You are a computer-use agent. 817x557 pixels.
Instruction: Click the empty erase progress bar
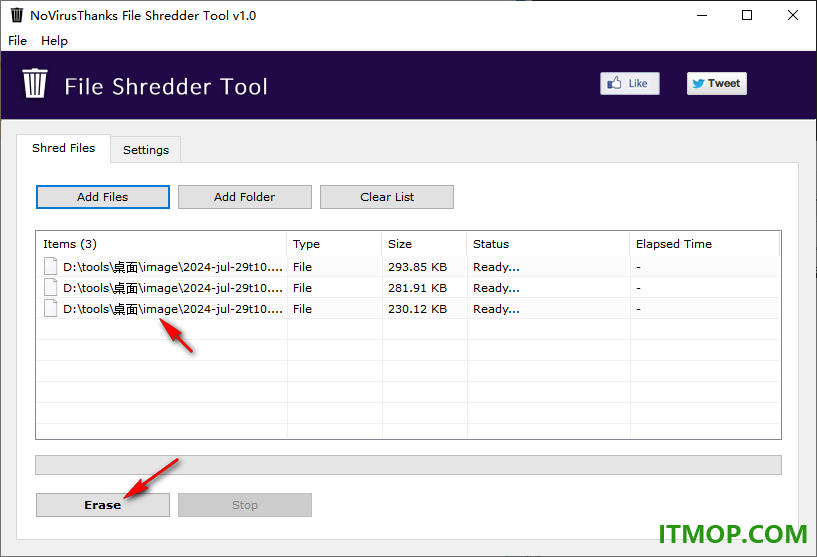tap(408, 465)
